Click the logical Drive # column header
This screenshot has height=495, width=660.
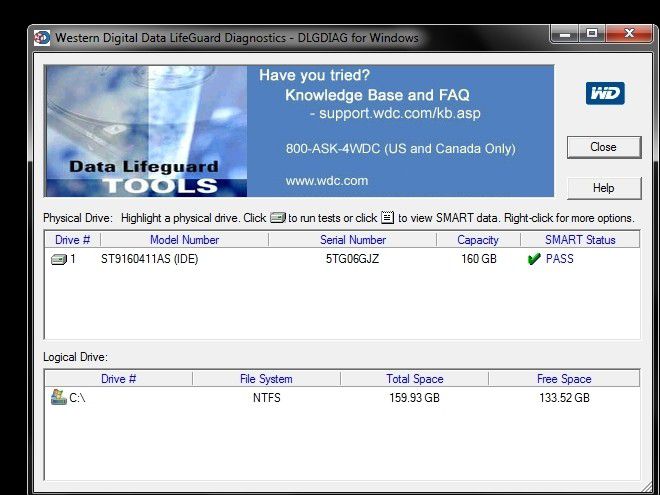click(118, 378)
